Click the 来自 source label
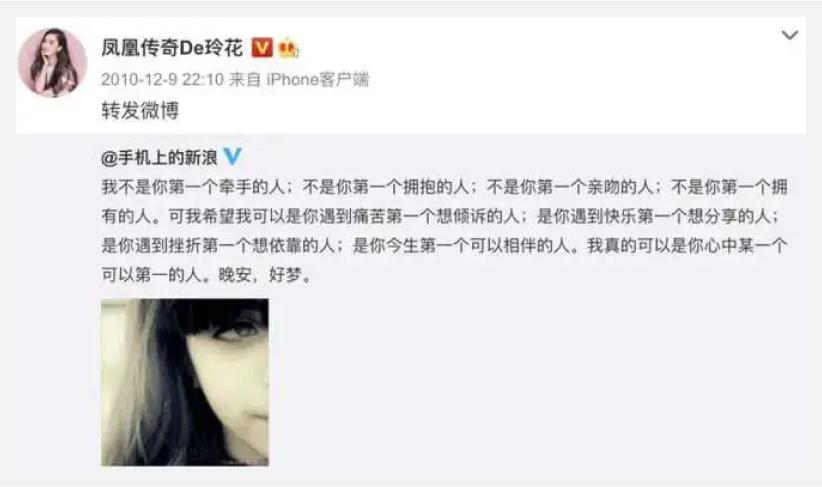Image resolution: width=822 pixels, height=487 pixels. (245, 79)
